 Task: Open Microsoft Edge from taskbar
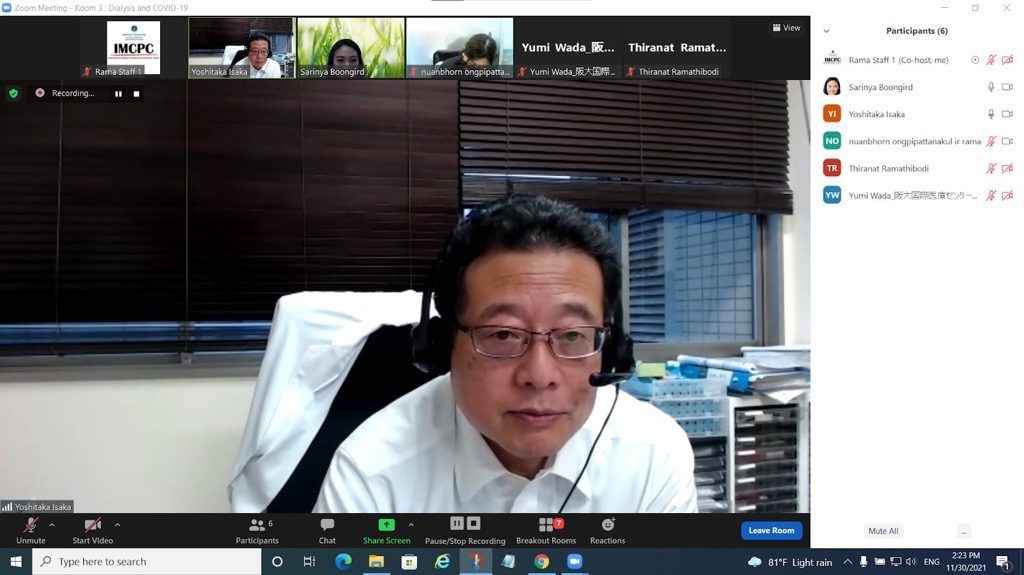(x=344, y=562)
